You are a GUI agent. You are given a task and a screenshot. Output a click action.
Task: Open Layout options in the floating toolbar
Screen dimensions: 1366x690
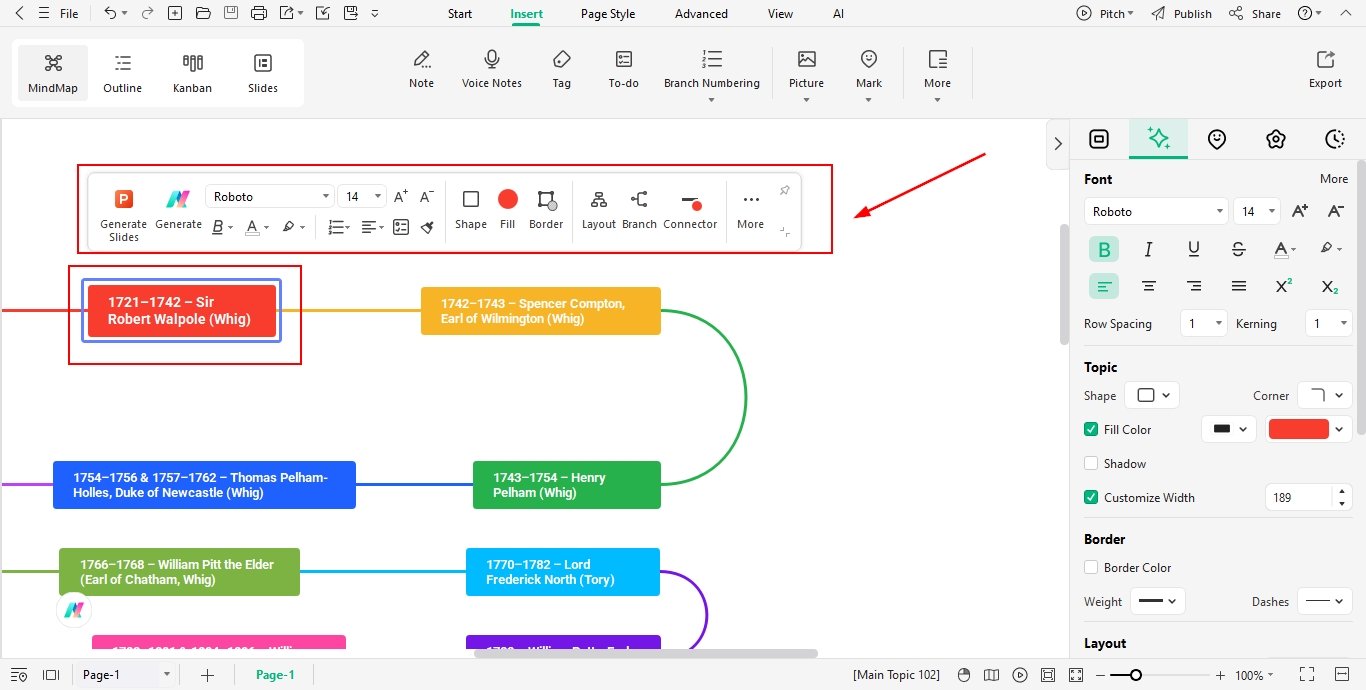click(599, 210)
